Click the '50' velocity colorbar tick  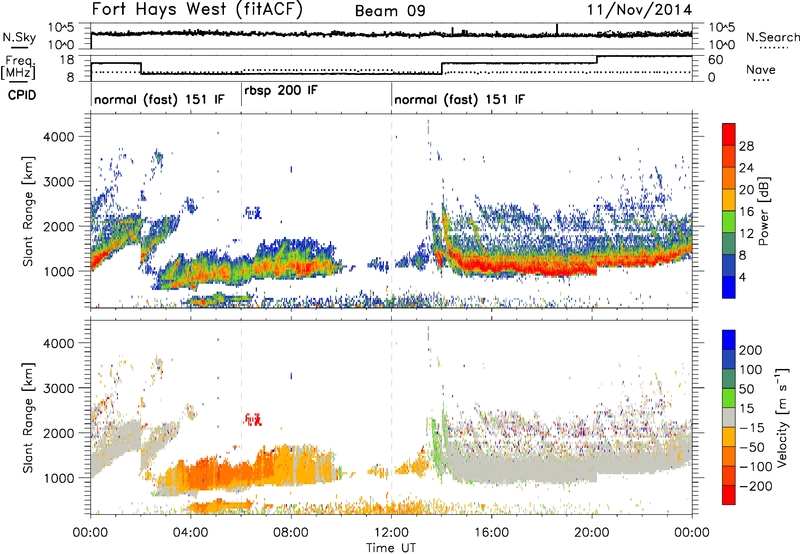coord(747,389)
